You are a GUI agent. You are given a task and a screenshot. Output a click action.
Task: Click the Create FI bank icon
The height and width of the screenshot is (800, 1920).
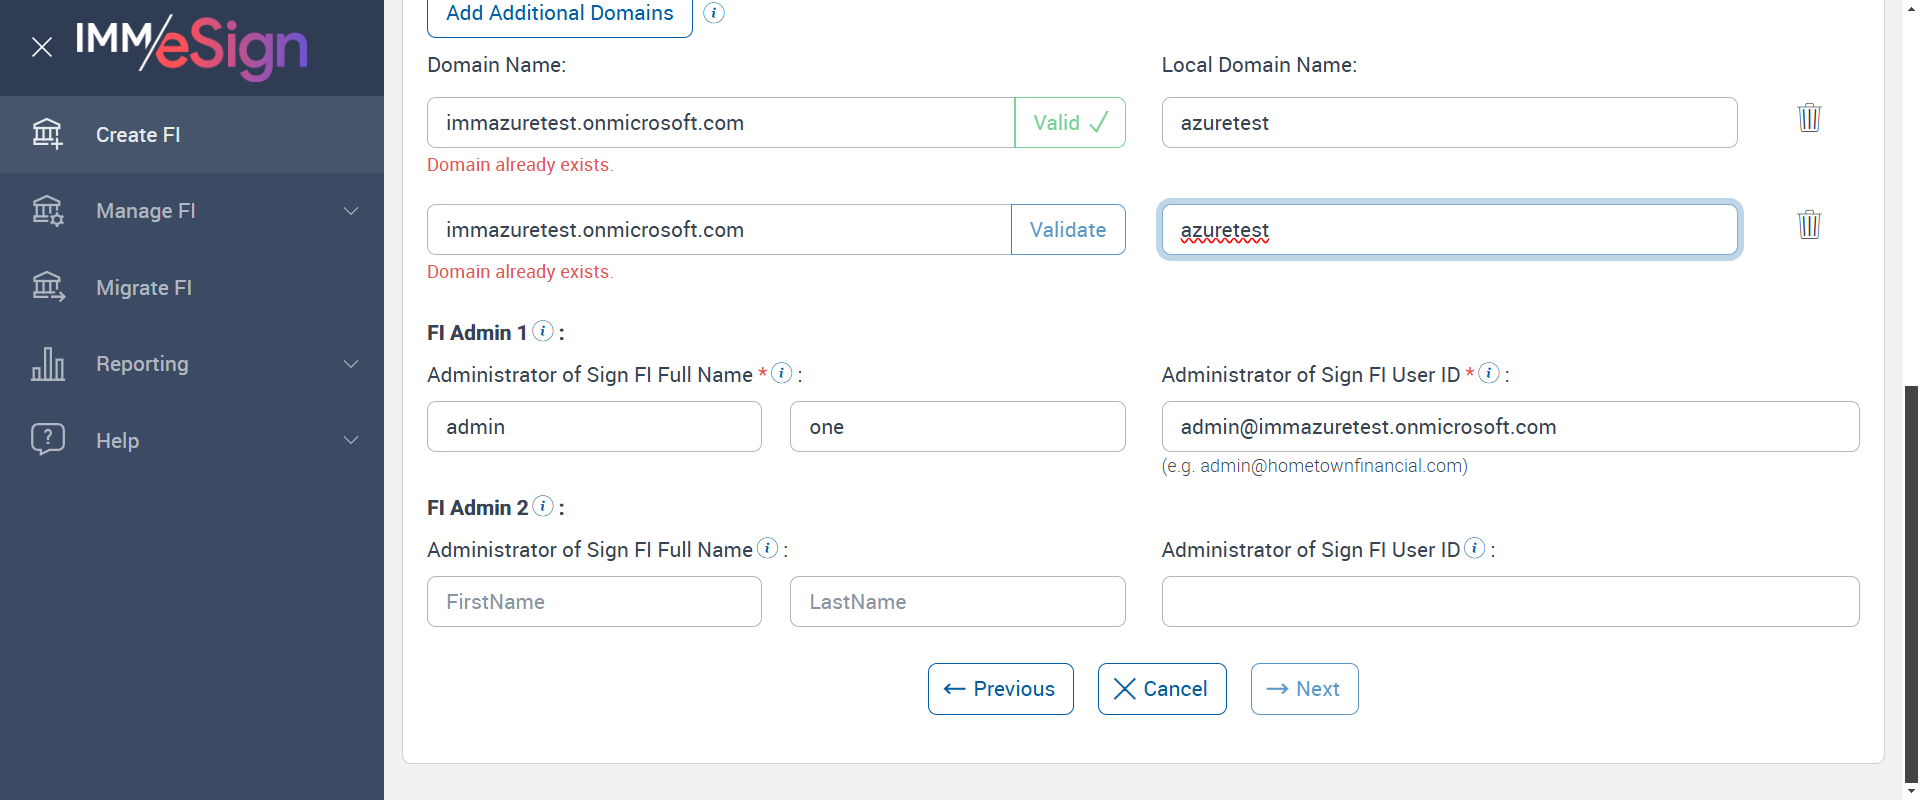pyautogui.click(x=47, y=134)
